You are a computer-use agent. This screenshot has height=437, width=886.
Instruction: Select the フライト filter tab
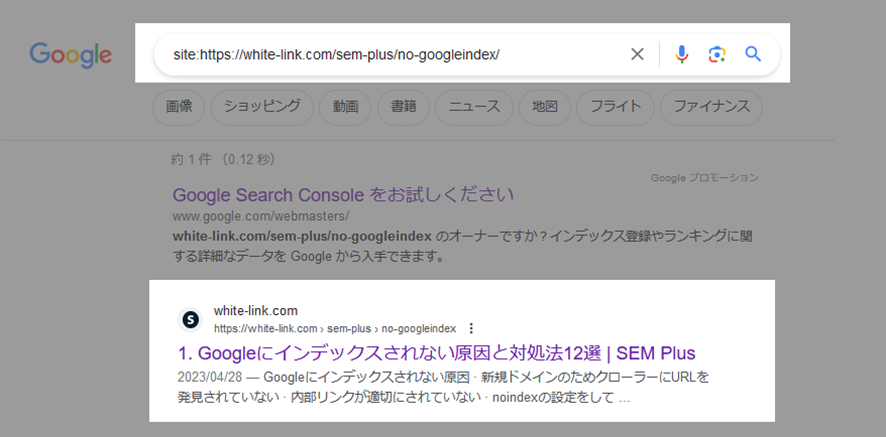pos(615,107)
